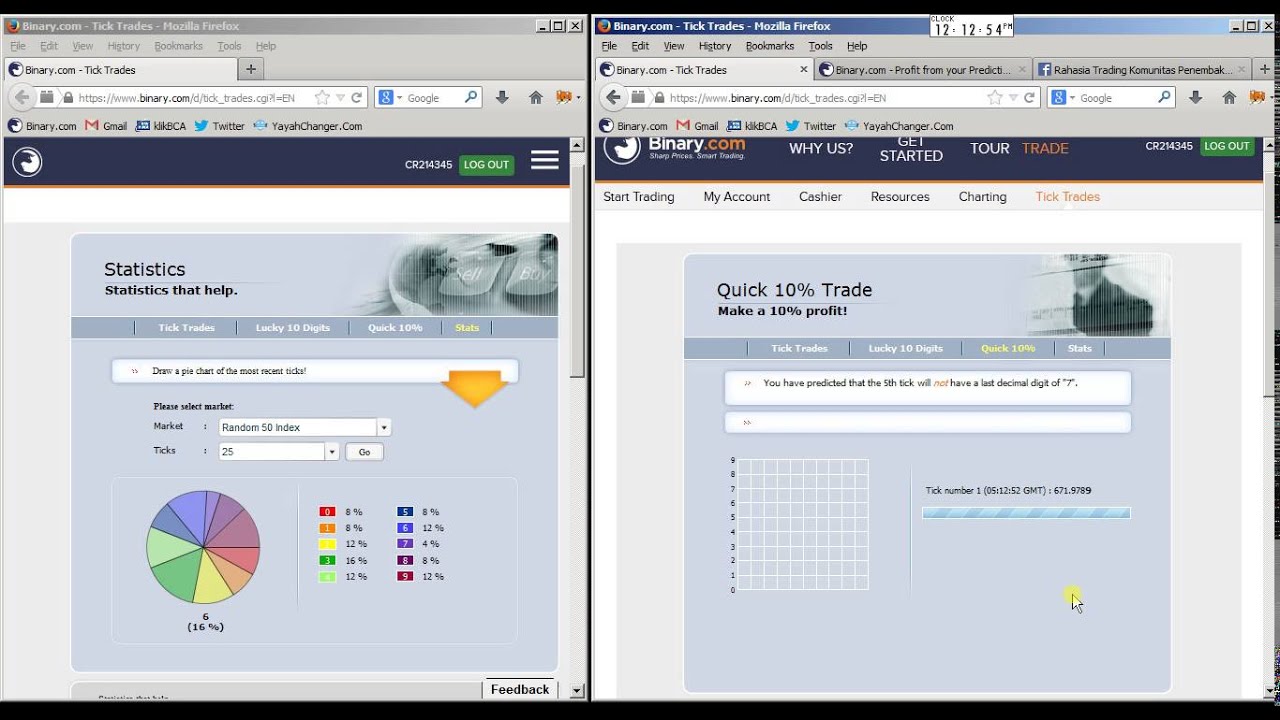Open new tab in right Firefox window
Image resolution: width=1280 pixels, height=720 pixels.
coord(1266,69)
